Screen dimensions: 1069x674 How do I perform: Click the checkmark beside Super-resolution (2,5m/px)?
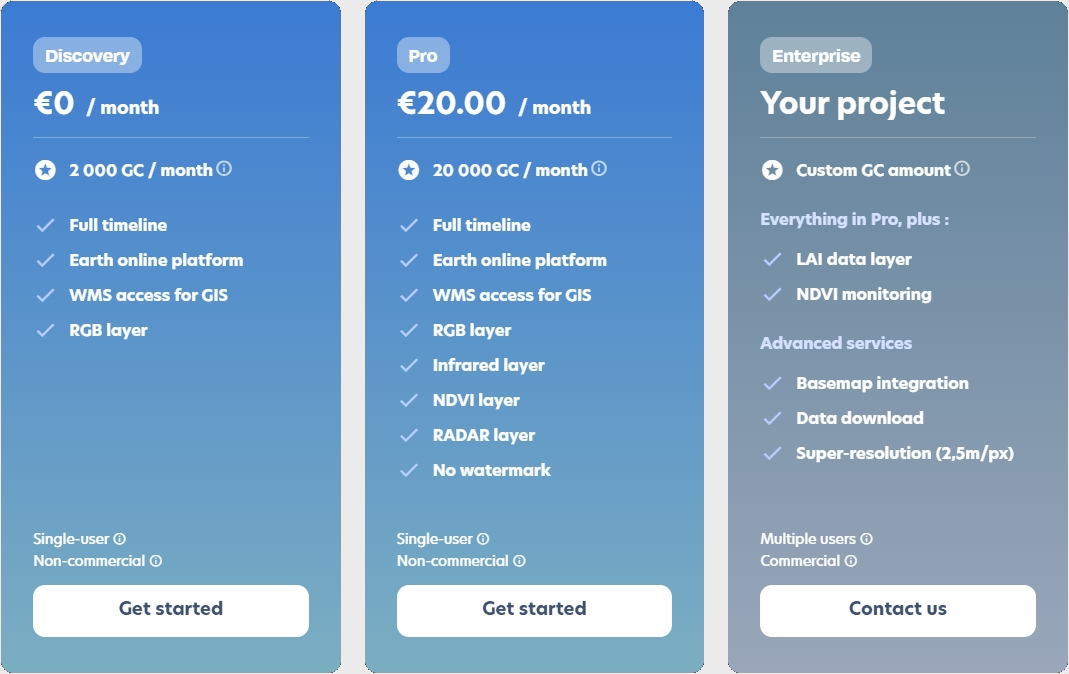pos(772,453)
